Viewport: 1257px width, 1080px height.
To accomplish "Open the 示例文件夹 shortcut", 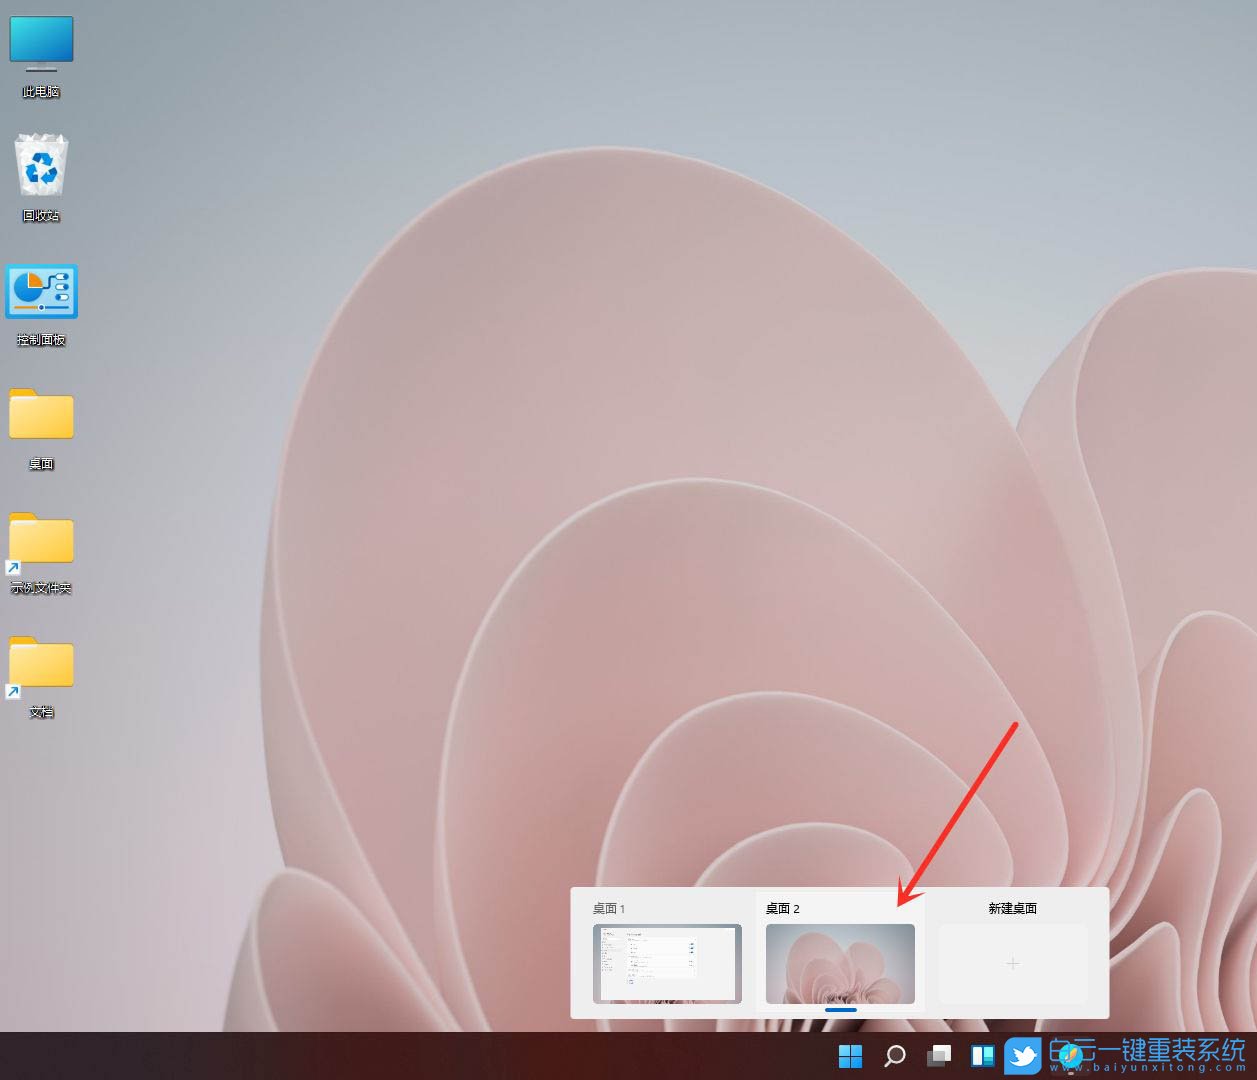I will 41,541.
